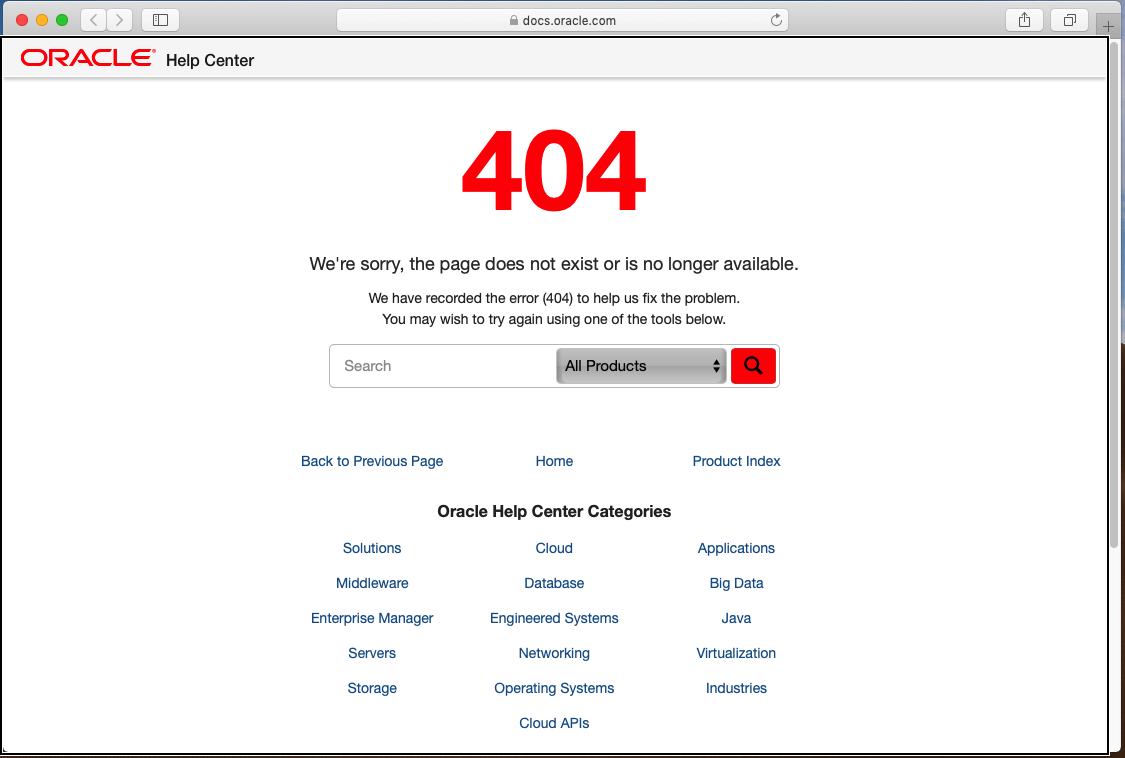Viewport: 1125px width, 758px height.
Task: Toggle the Safari sidebar button
Action: [x=160, y=20]
